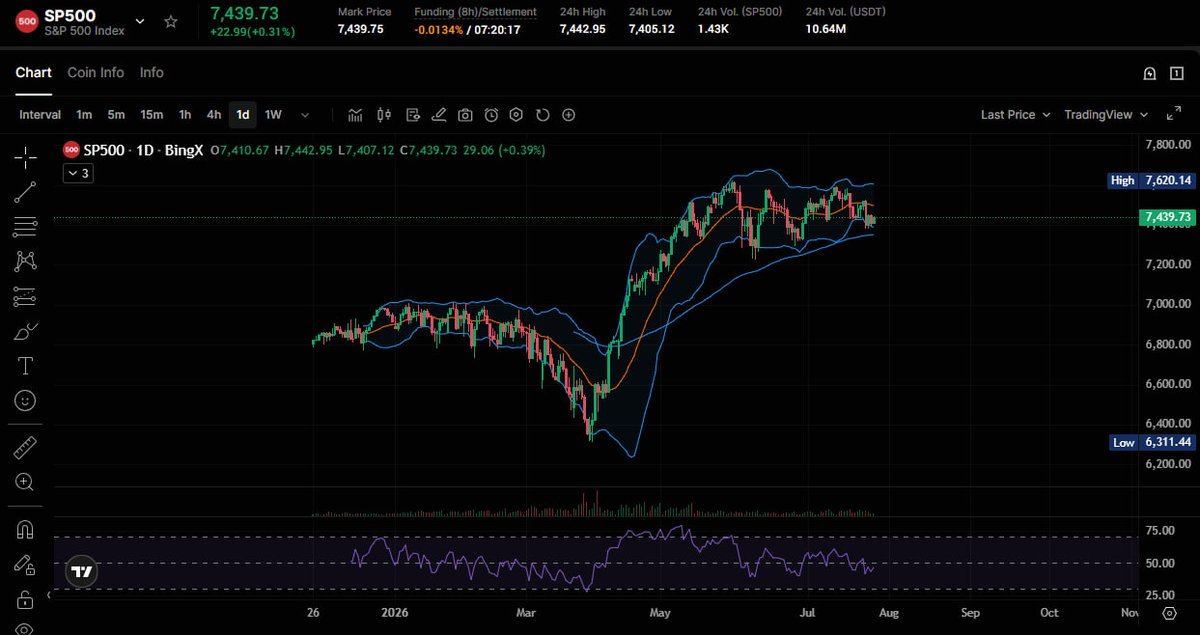
Task: Switch to the Coin Info tab
Action: pyautogui.click(x=96, y=73)
